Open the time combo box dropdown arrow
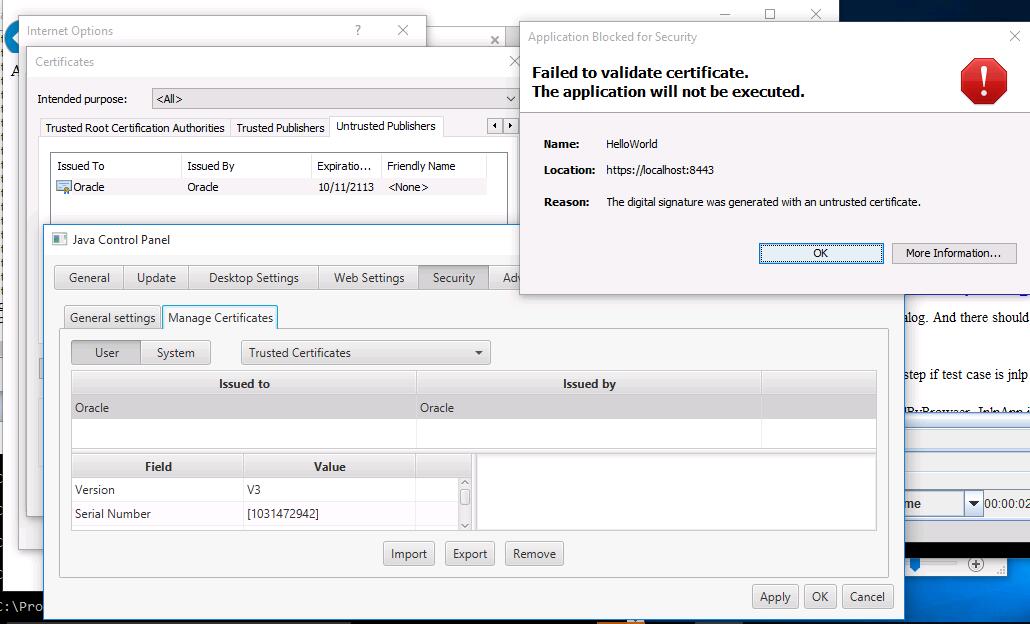This screenshot has width=1030, height=624. pyautogui.click(x=973, y=504)
